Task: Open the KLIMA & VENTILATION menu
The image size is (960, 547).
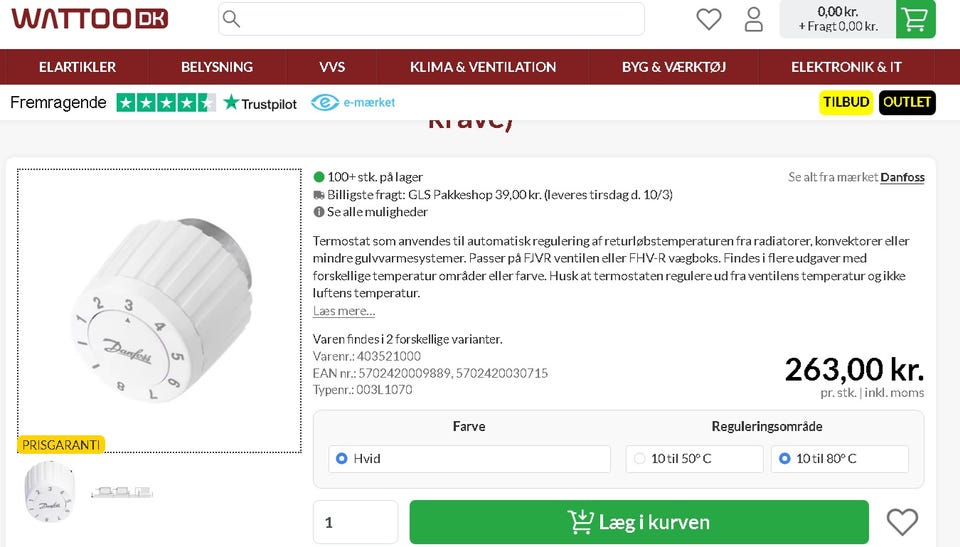Action: coord(482,67)
